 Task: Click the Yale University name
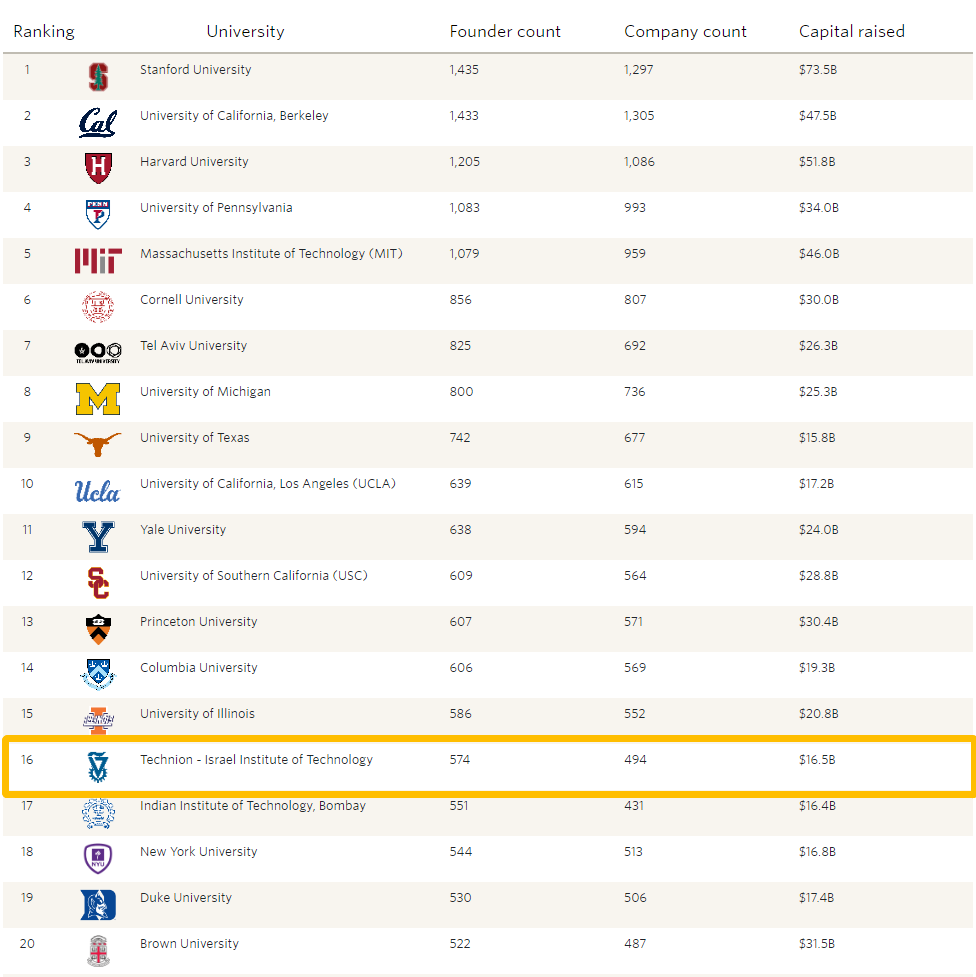coord(183,530)
